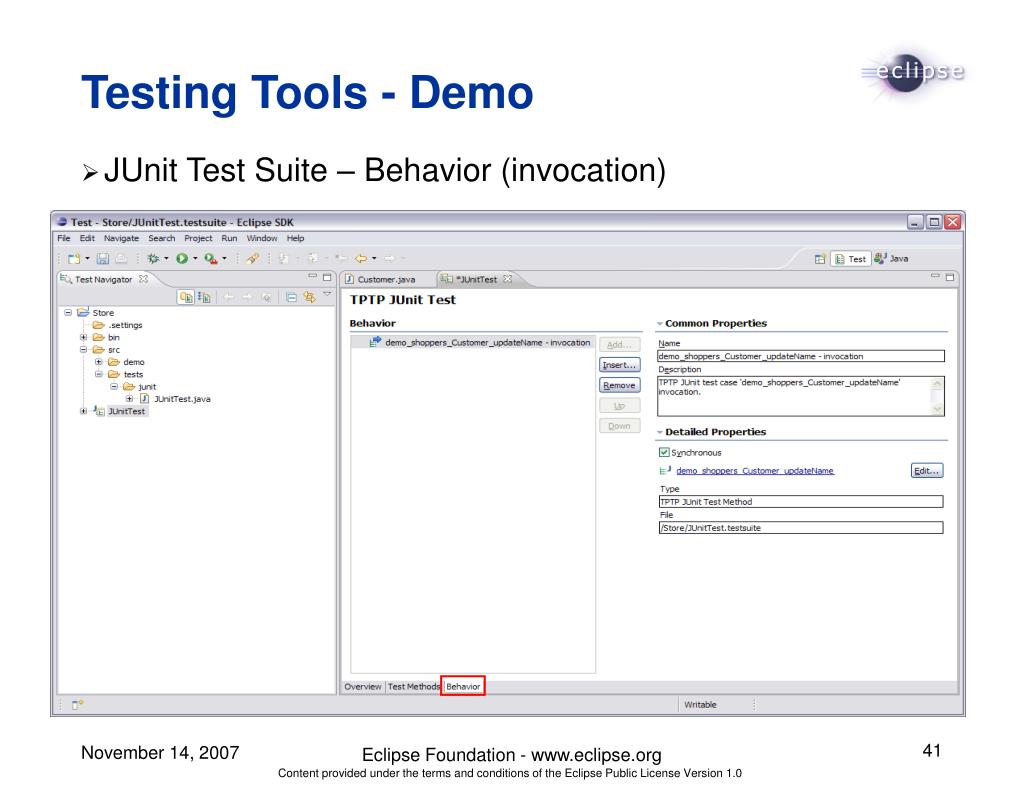This screenshot has height=791, width=1024.
Task: Click the File path field
Action: coord(801,528)
